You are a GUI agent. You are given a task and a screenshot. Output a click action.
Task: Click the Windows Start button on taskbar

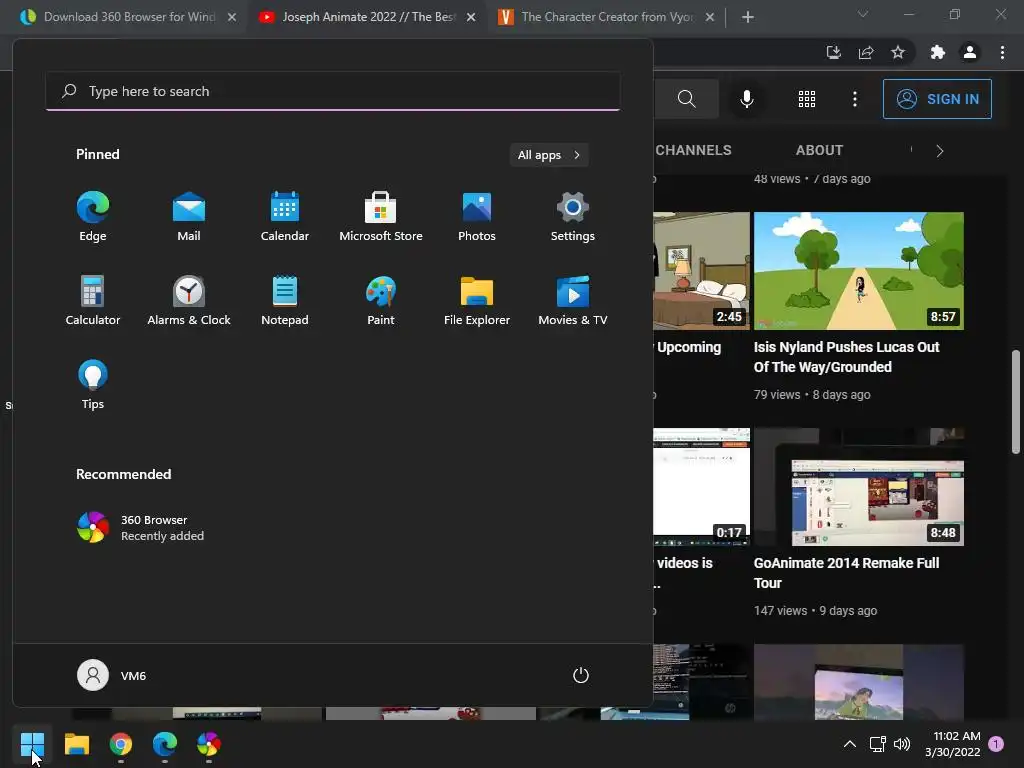pos(32,744)
